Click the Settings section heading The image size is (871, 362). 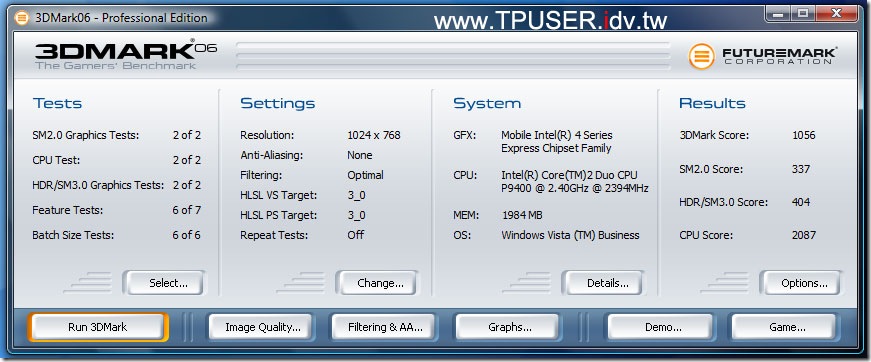277,103
